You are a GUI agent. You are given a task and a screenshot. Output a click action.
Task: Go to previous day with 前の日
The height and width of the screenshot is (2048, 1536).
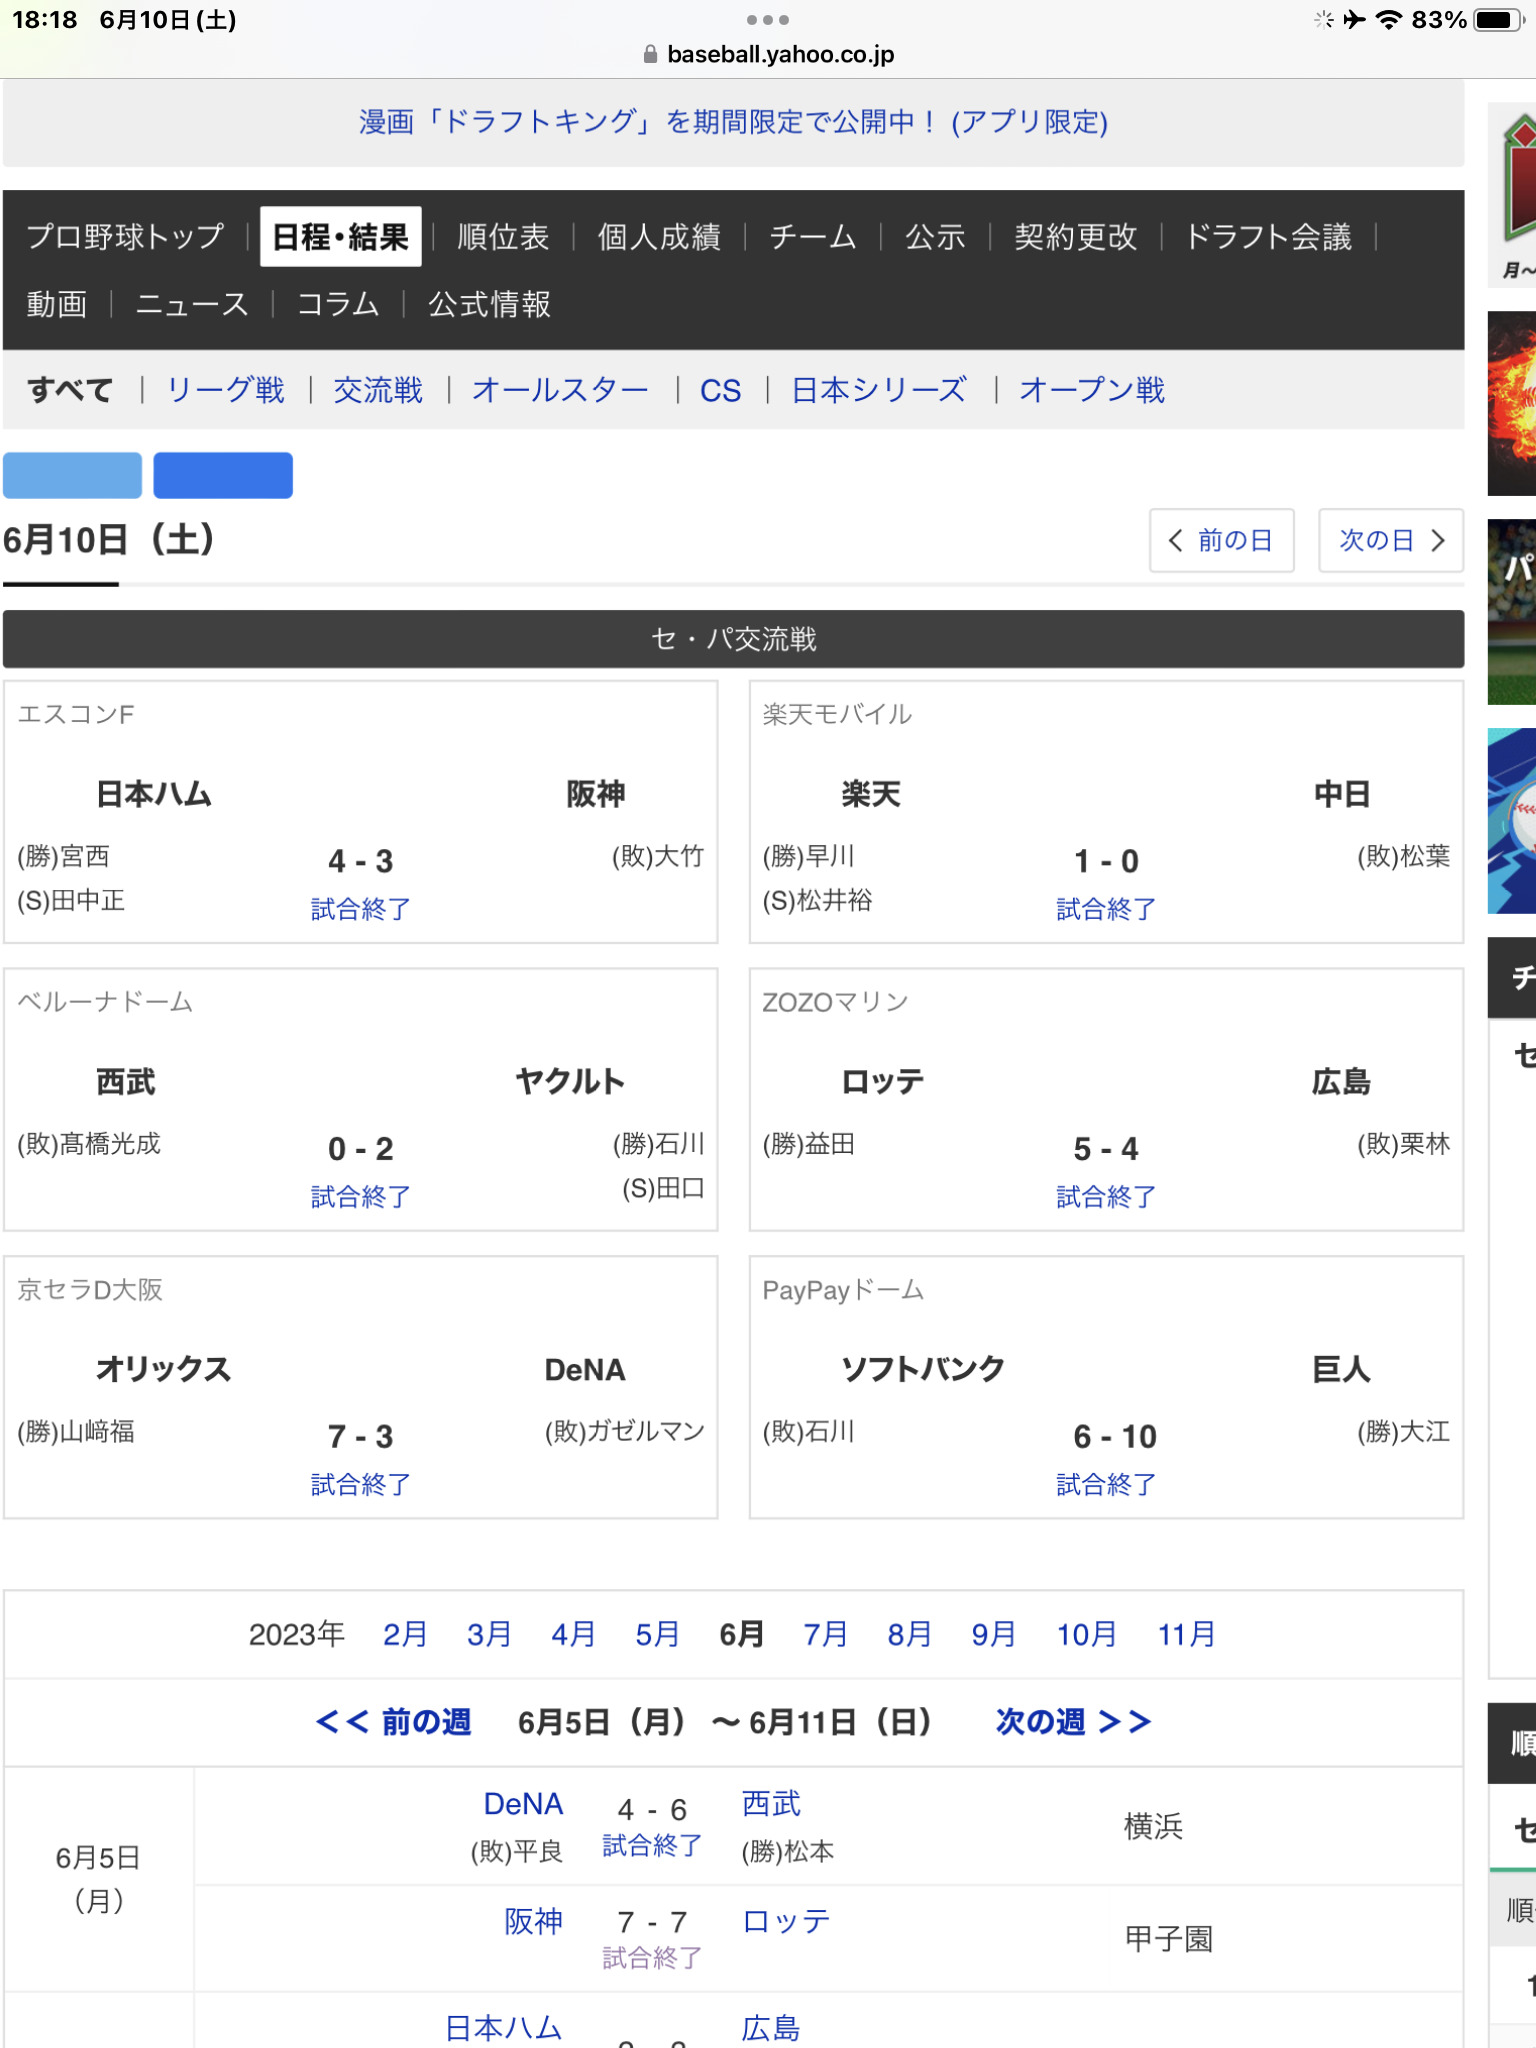1221,541
